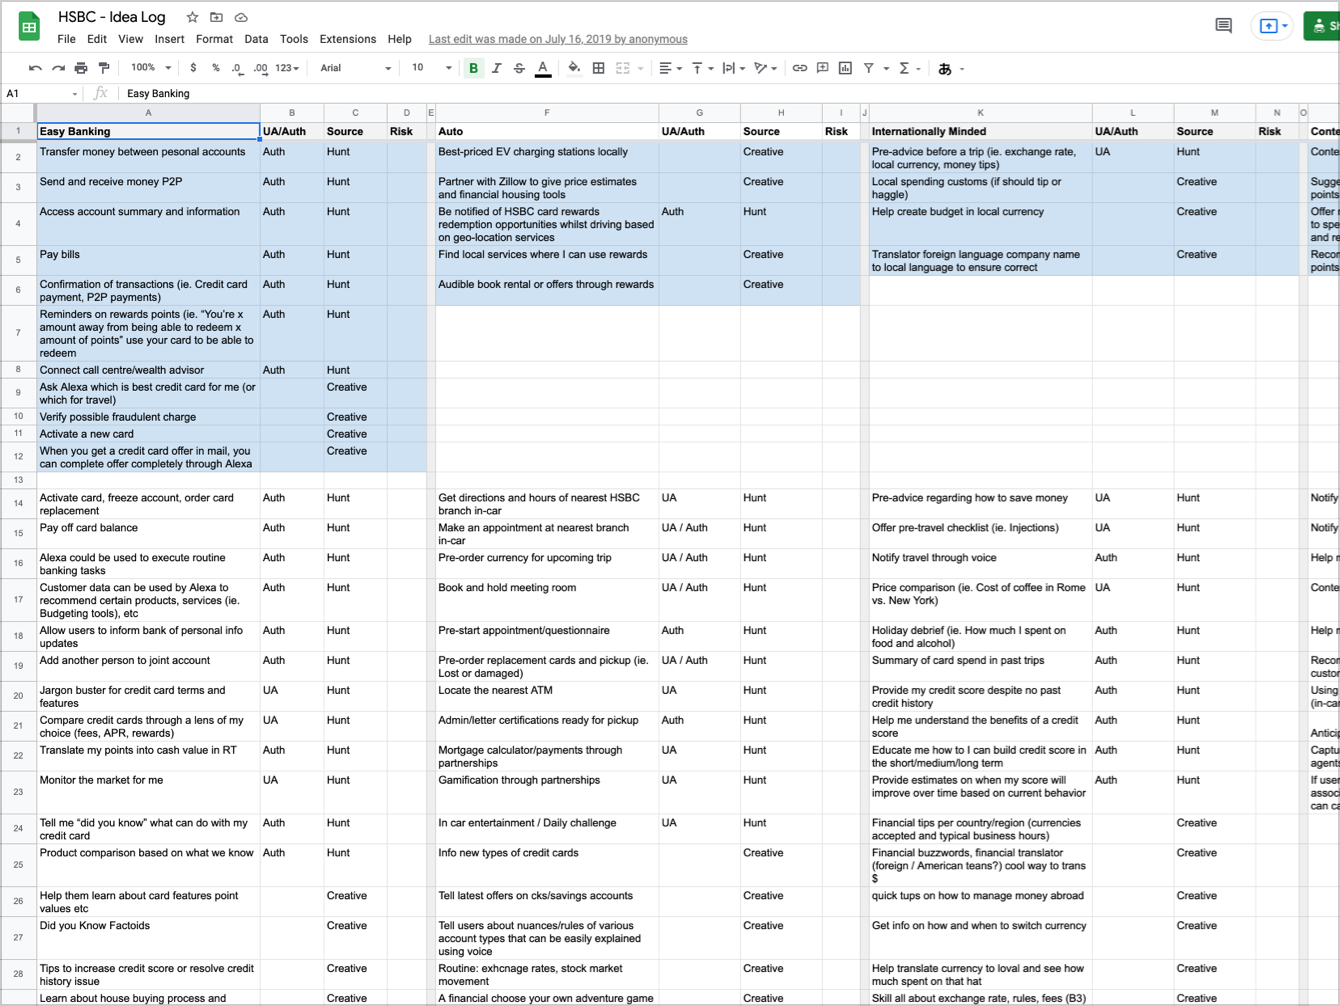Open the text color picker
Viewport: 1340px width, 1006px height.
pos(543,68)
